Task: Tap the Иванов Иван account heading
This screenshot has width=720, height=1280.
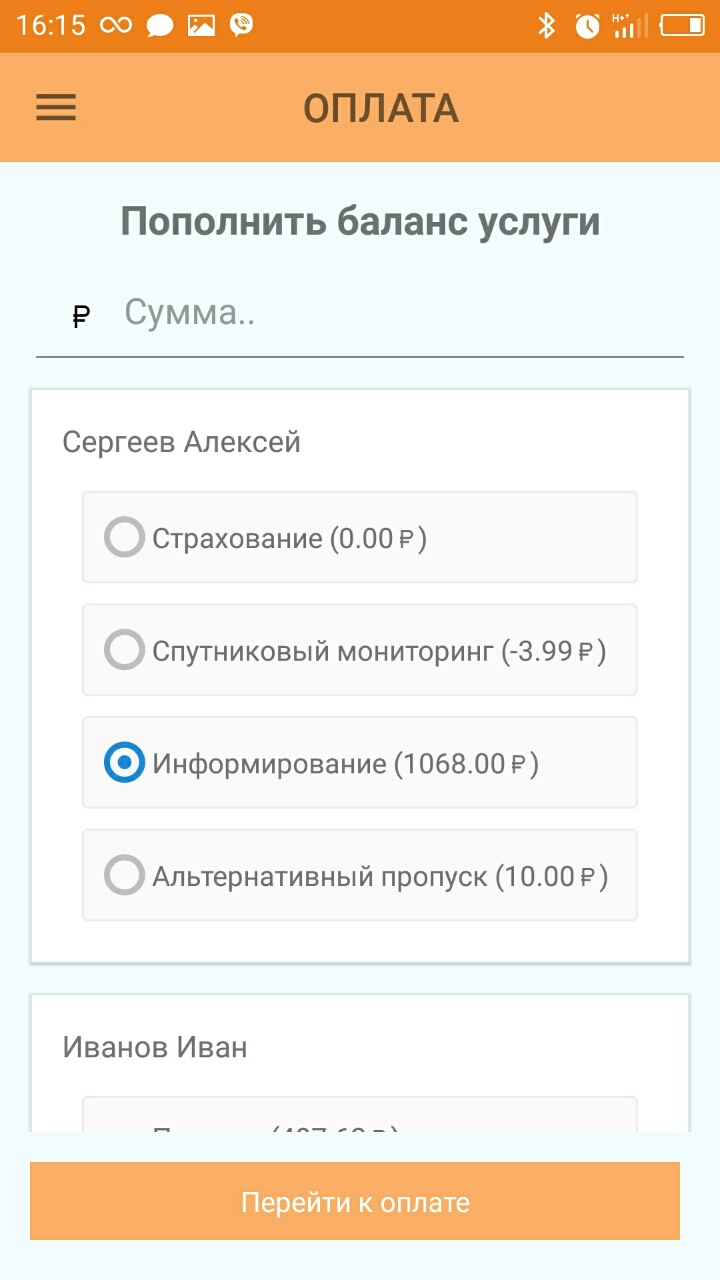Action: 155,1047
